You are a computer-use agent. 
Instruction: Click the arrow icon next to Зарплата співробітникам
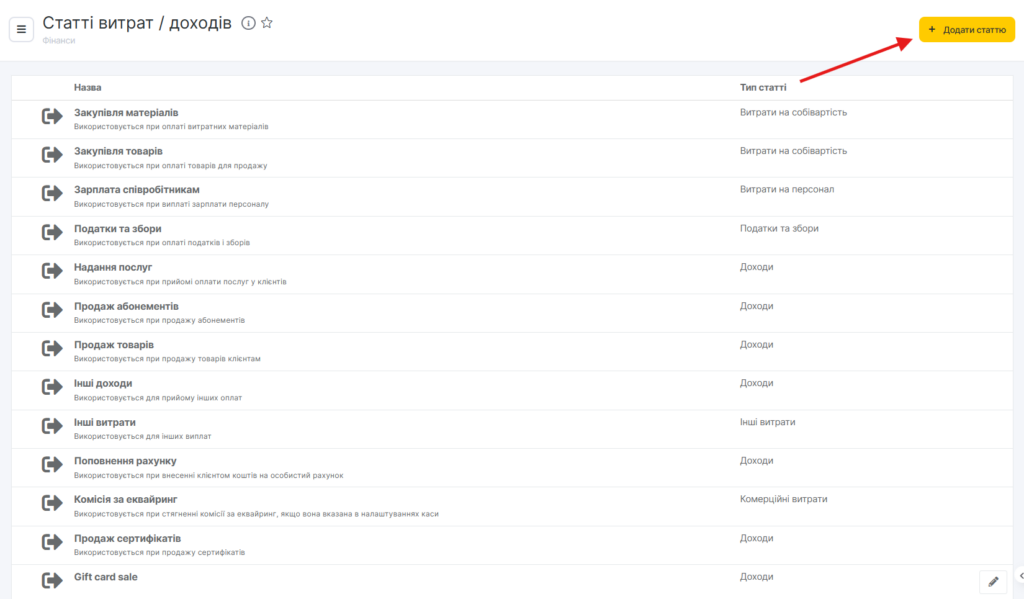52,194
